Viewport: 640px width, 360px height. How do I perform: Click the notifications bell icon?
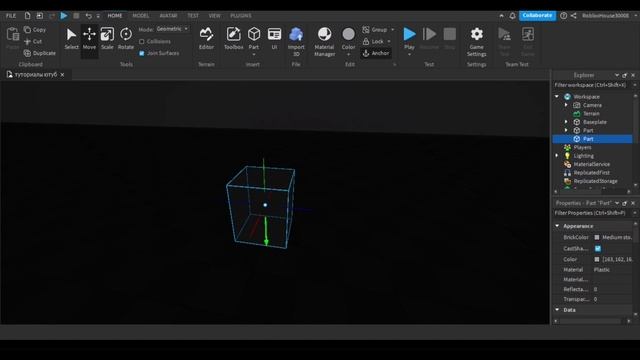512,16
